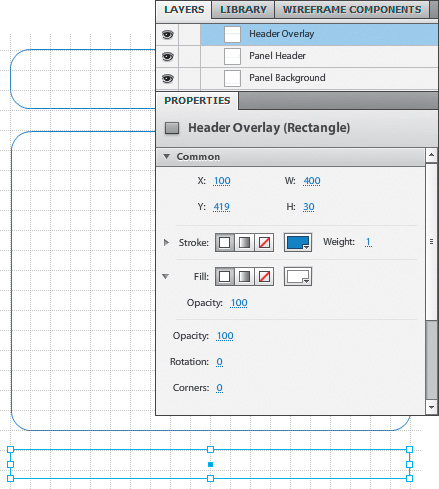439x489 pixels.
Task: Select gradient stroke icon
Action: pos(244,242)
